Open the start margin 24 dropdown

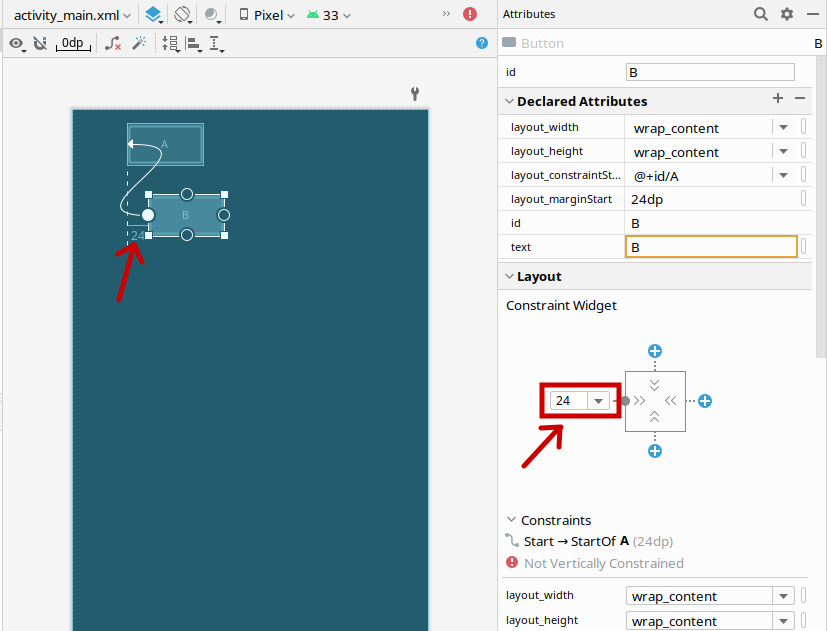(x=598, y=401)
